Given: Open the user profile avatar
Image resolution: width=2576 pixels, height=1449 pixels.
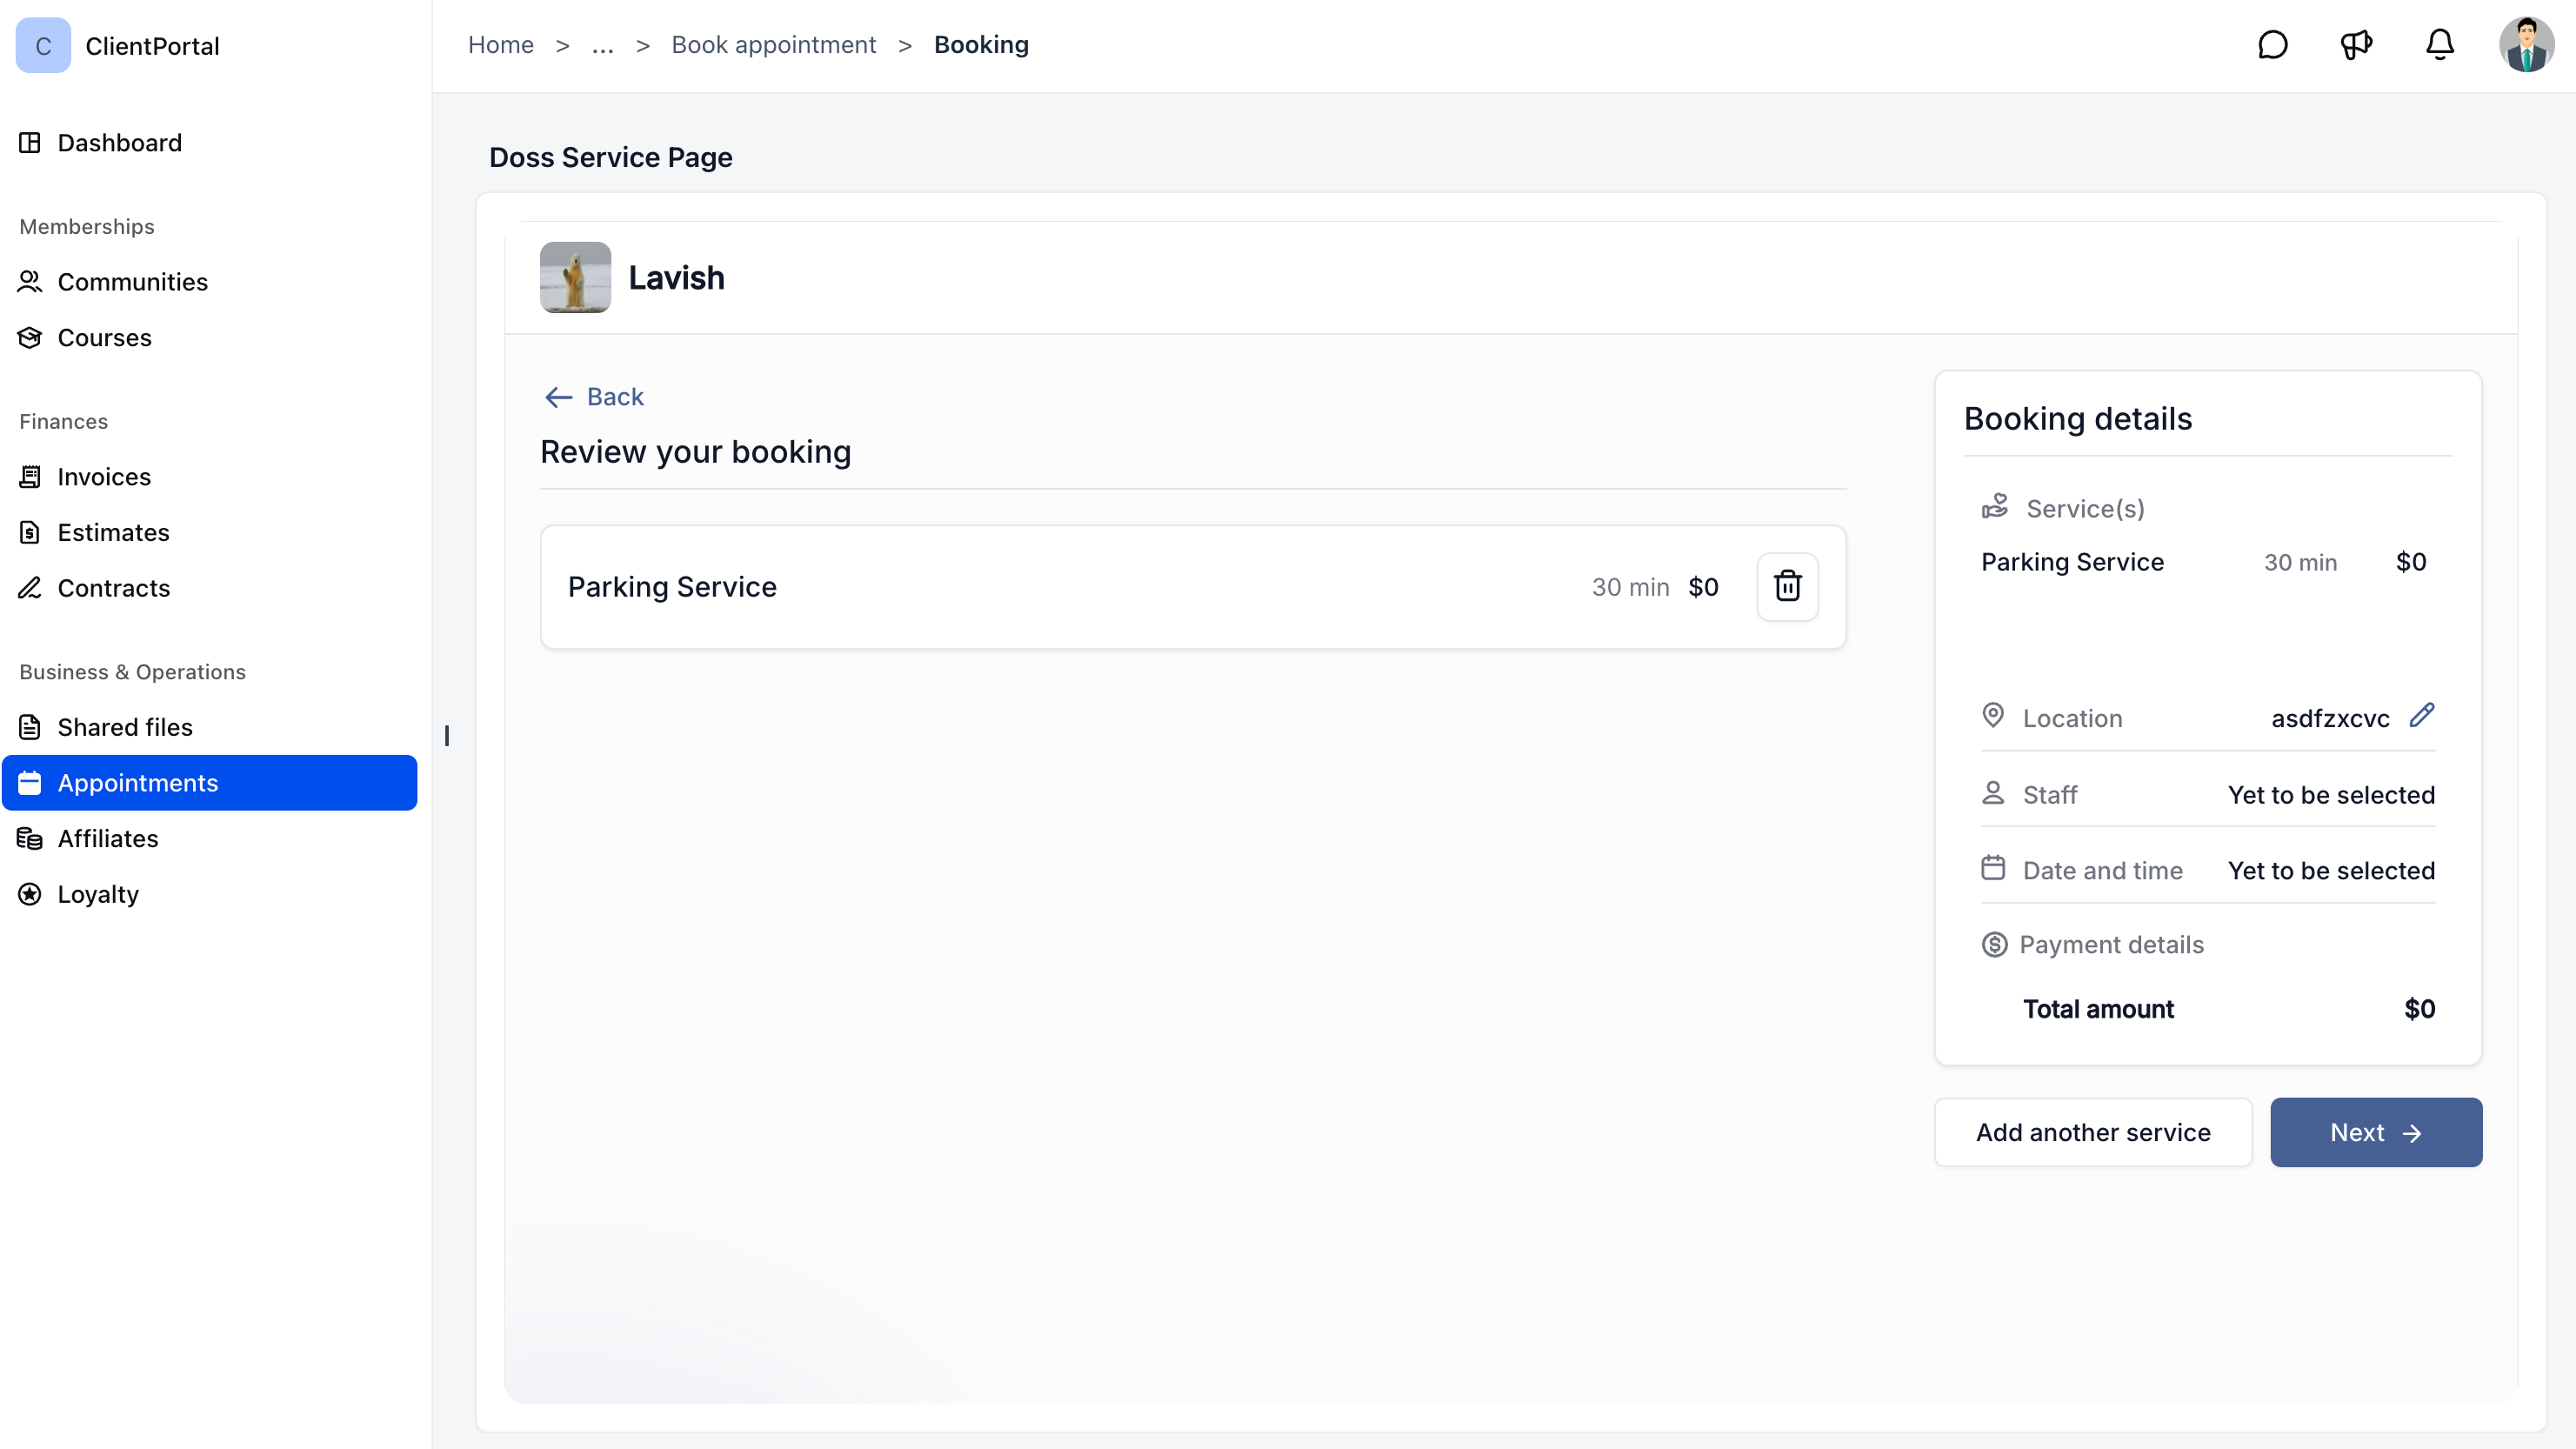Looking at the screenshot, I should click(x=2526, y=45).
